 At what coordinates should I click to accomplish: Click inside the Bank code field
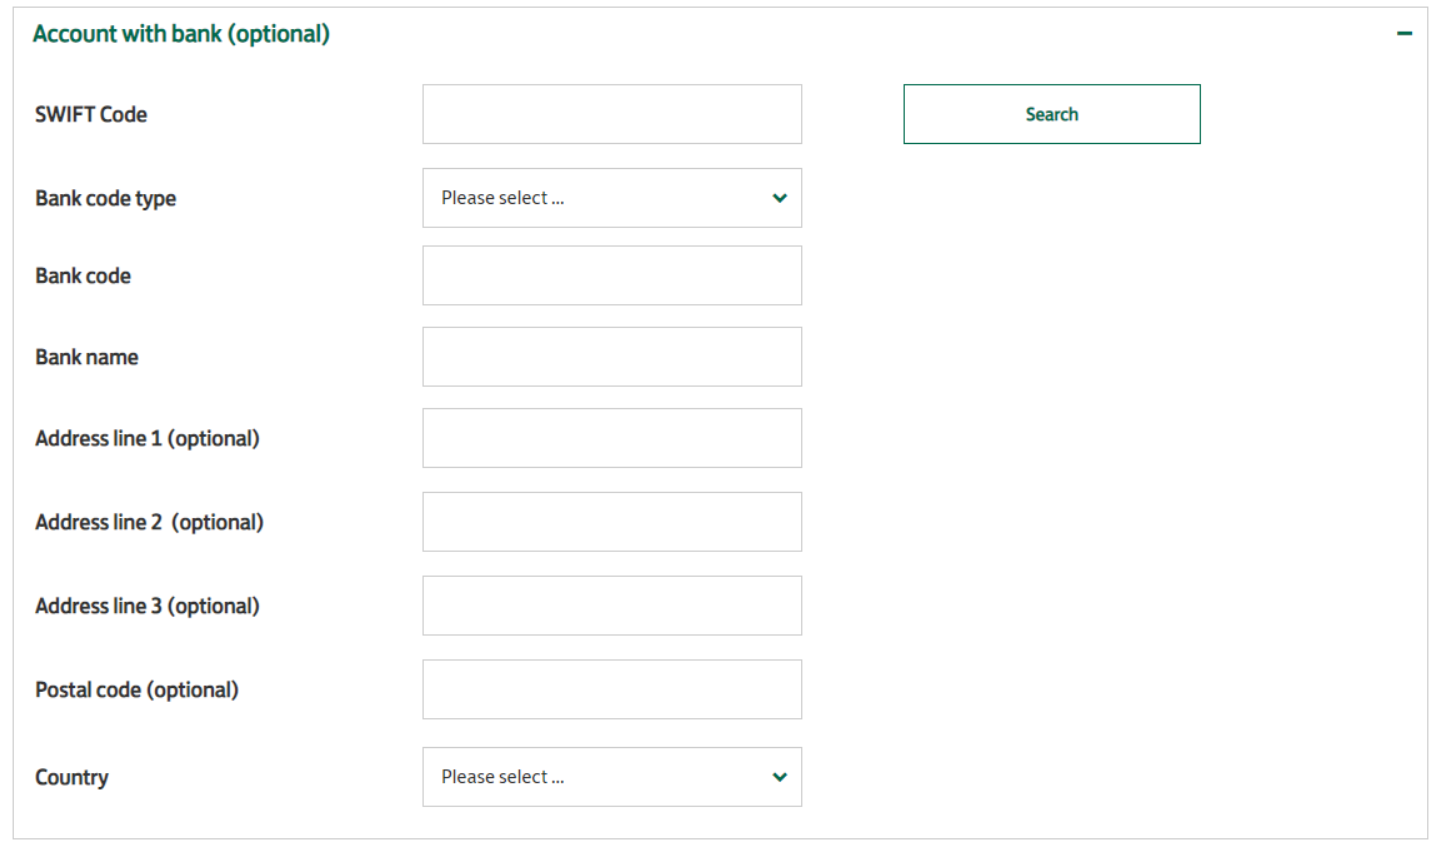coord(612,276)
